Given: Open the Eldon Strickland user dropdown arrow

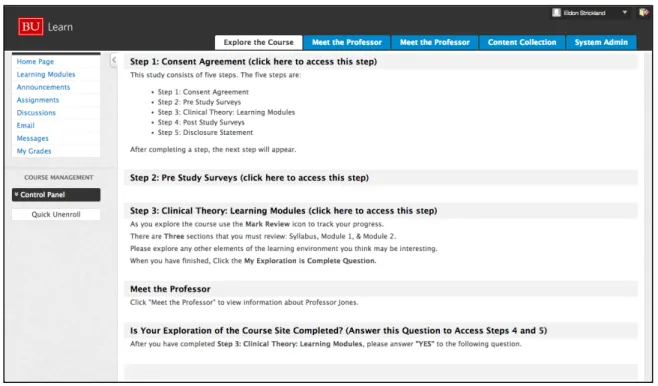Looking at the screenshot, I should click(x=624, y=13).
